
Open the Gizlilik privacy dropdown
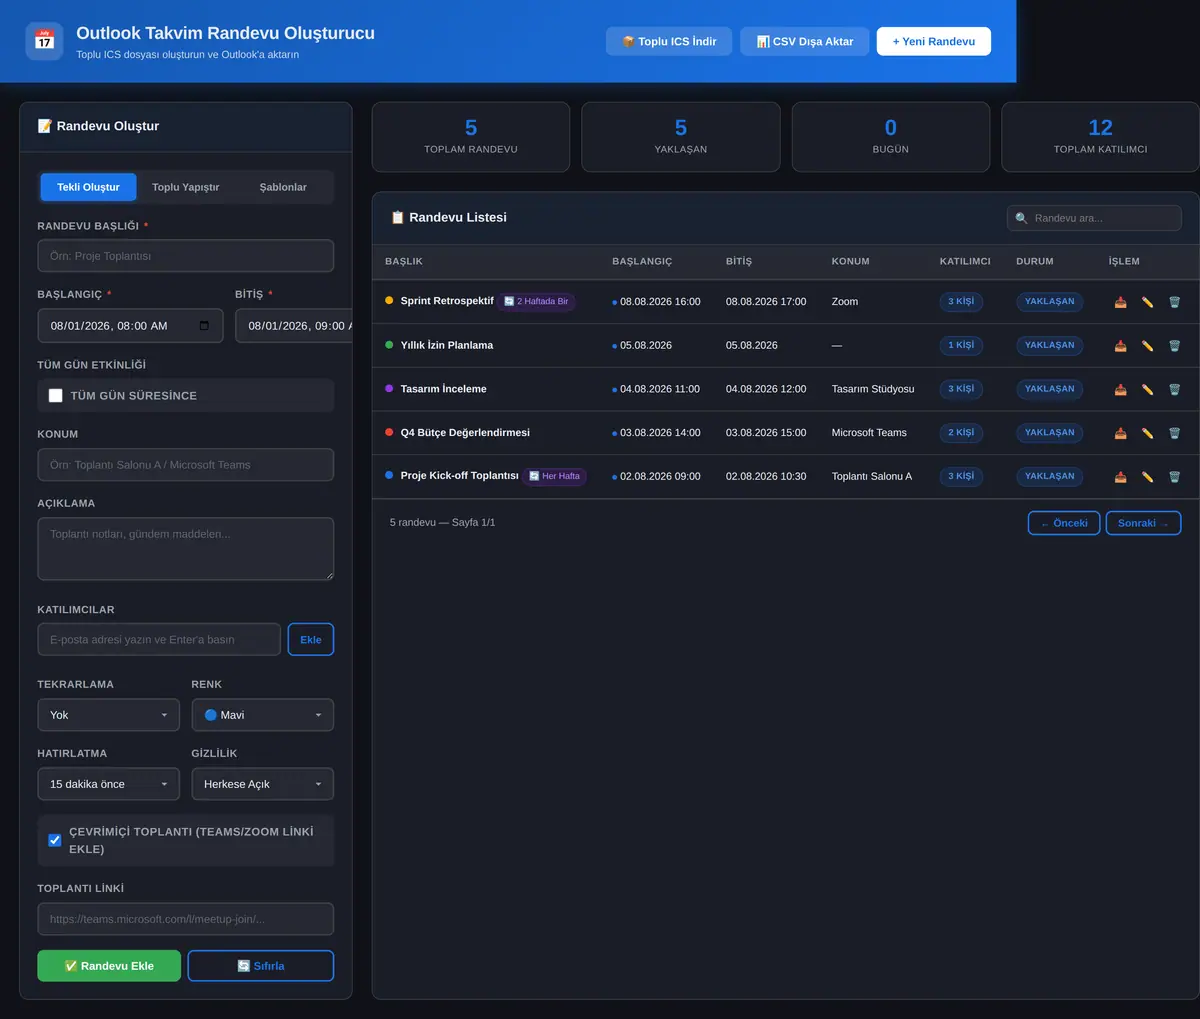(x=263, y=784)
